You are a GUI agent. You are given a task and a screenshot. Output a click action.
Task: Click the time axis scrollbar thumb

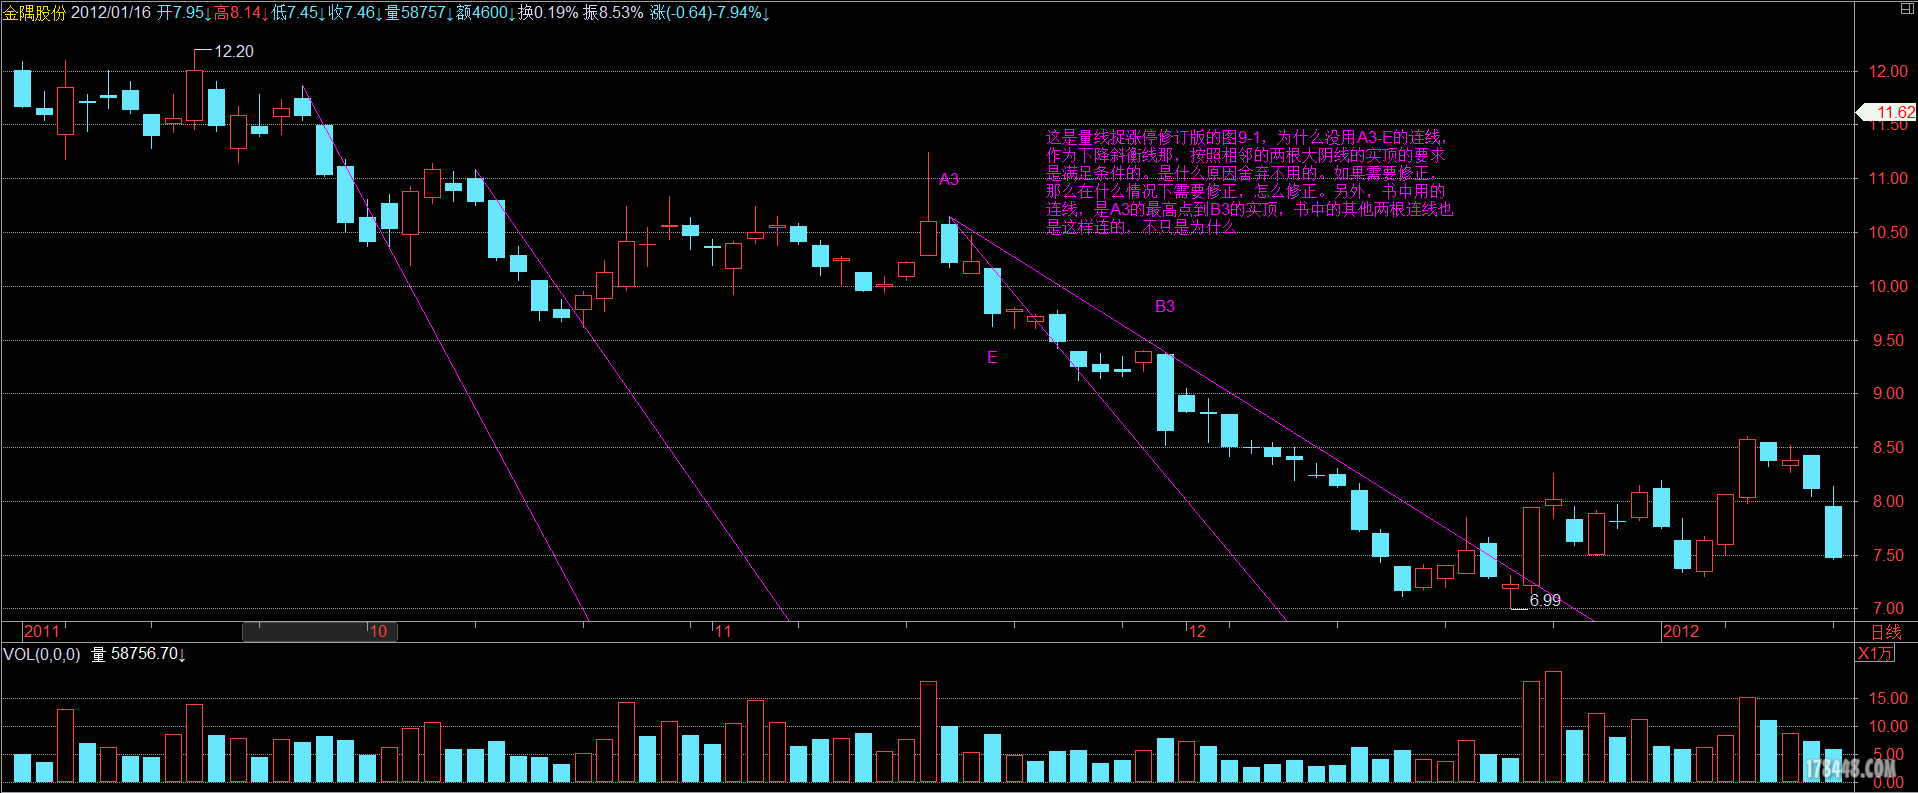pos(320,631)
